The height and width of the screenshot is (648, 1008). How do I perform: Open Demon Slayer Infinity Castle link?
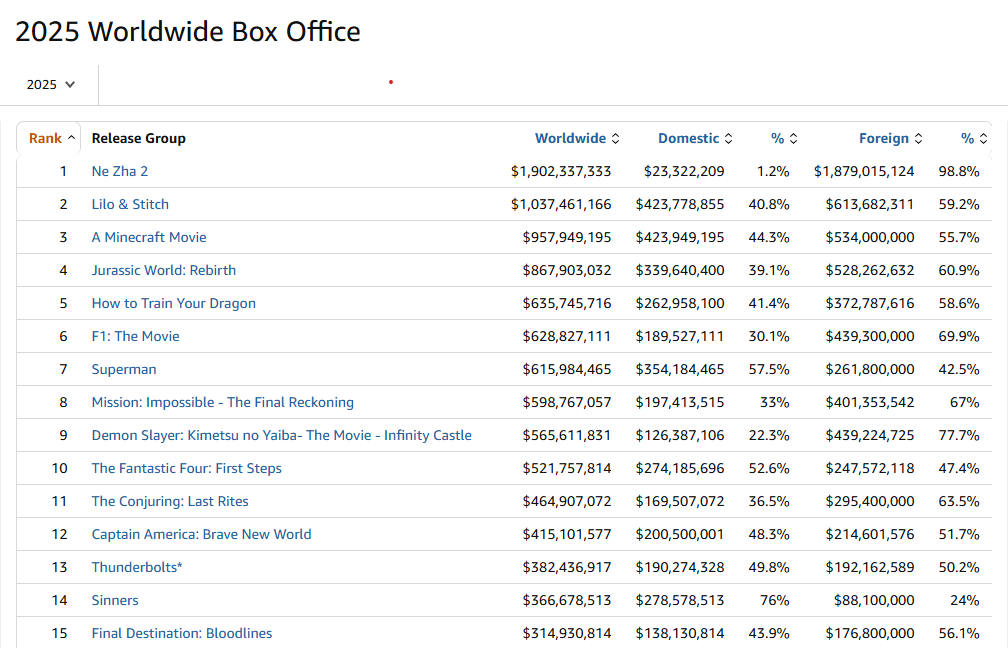[282, 436]
